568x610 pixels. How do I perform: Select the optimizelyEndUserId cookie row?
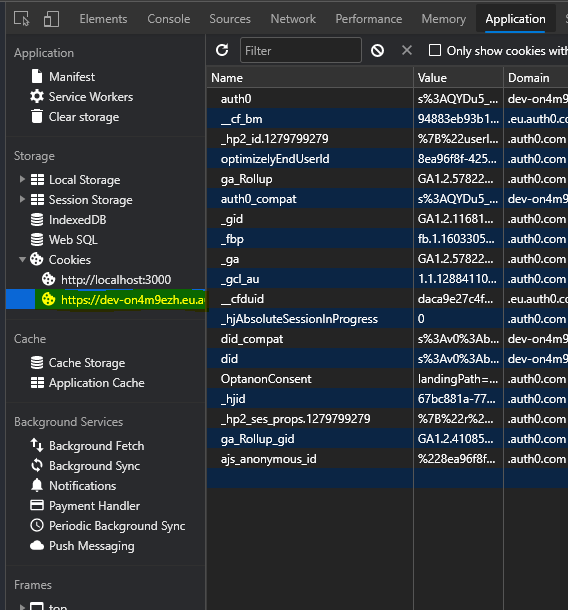[x=387, y=159]
